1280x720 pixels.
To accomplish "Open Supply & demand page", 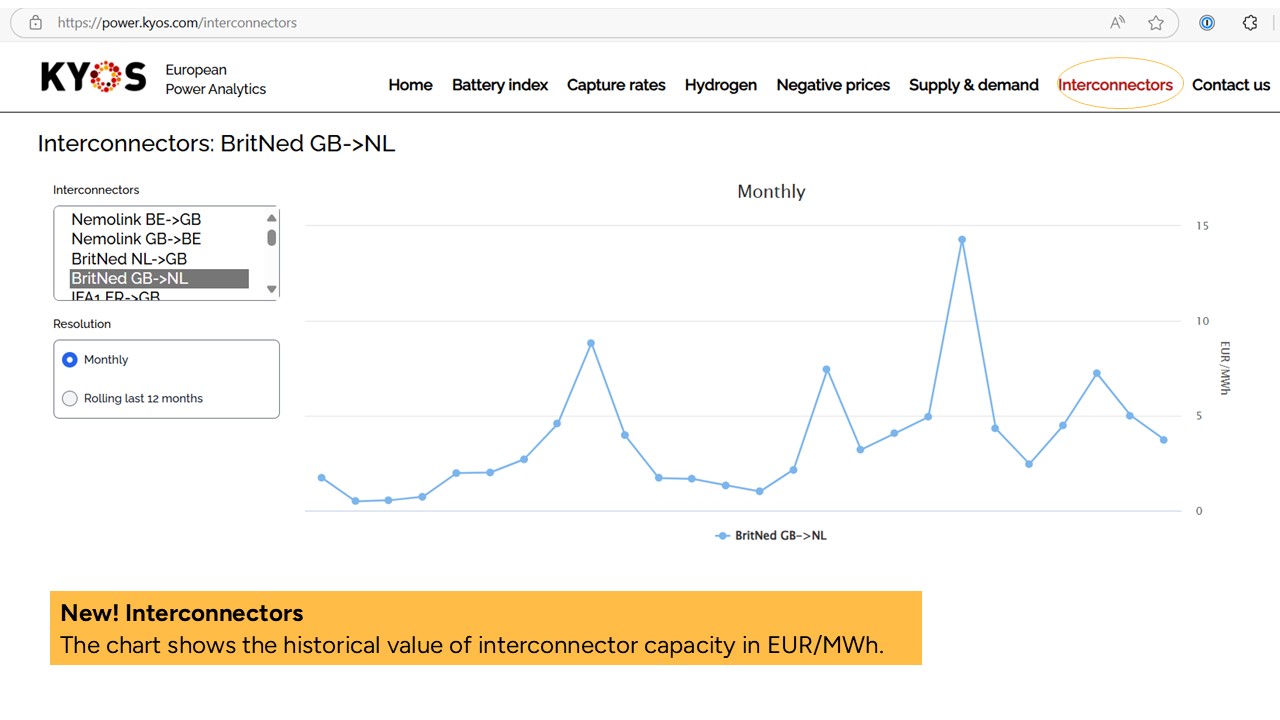I will click(974, 85).
